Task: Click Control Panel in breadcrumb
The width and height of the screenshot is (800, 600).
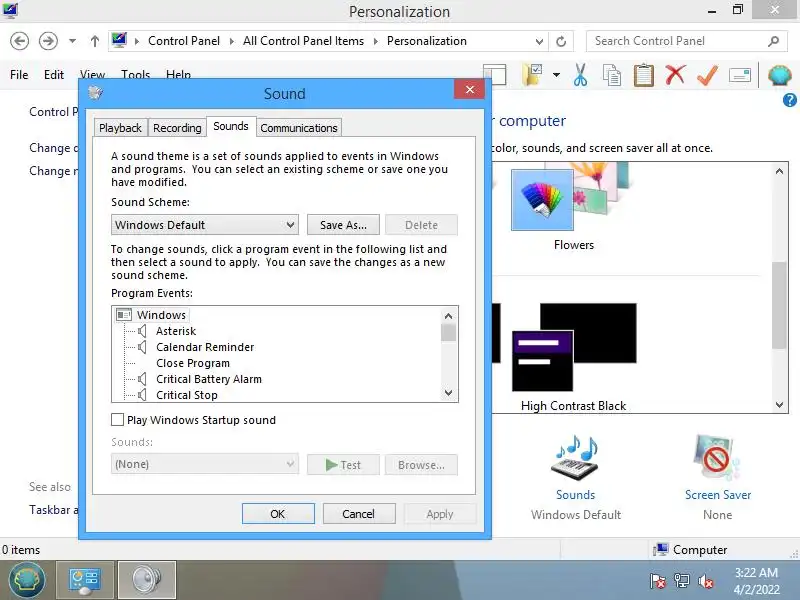Action: click(x=184, y=41)
